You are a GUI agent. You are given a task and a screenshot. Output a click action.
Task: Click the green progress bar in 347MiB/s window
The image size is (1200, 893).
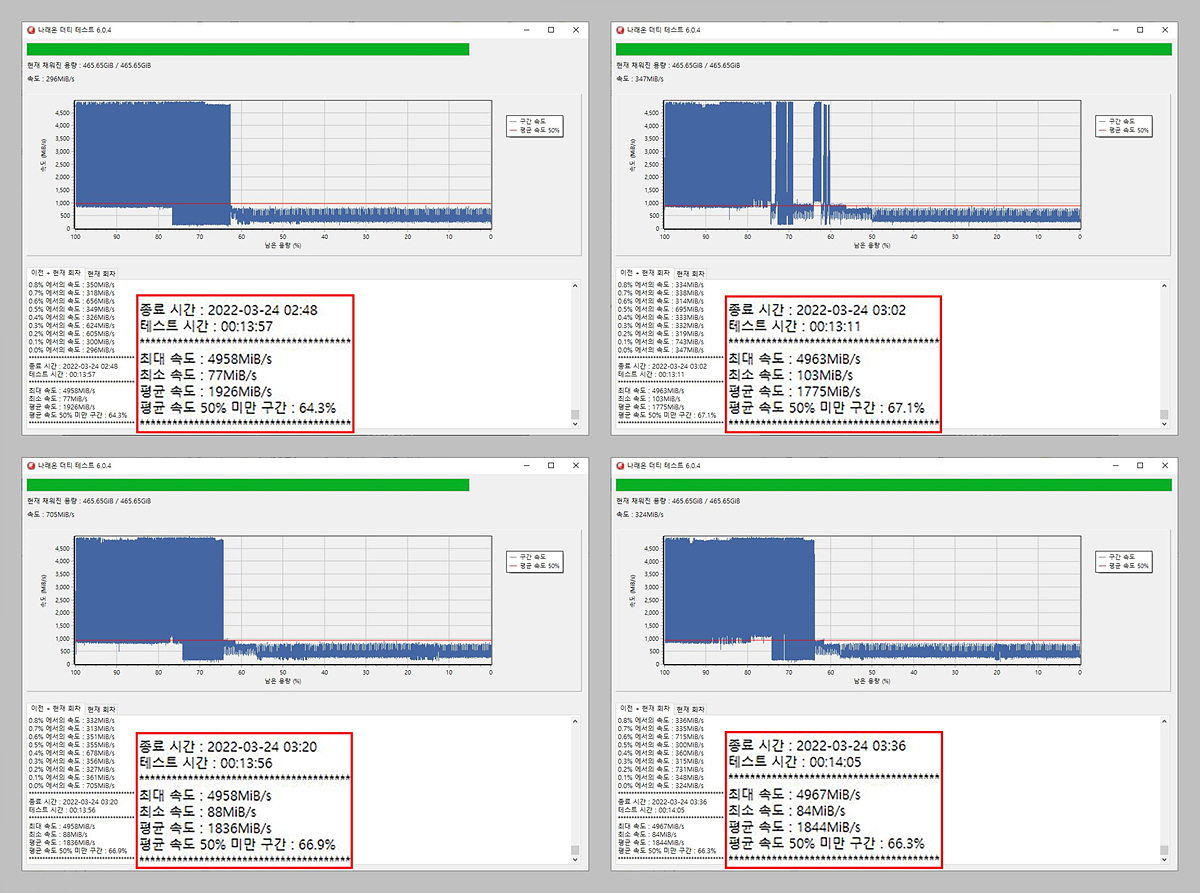894,49
